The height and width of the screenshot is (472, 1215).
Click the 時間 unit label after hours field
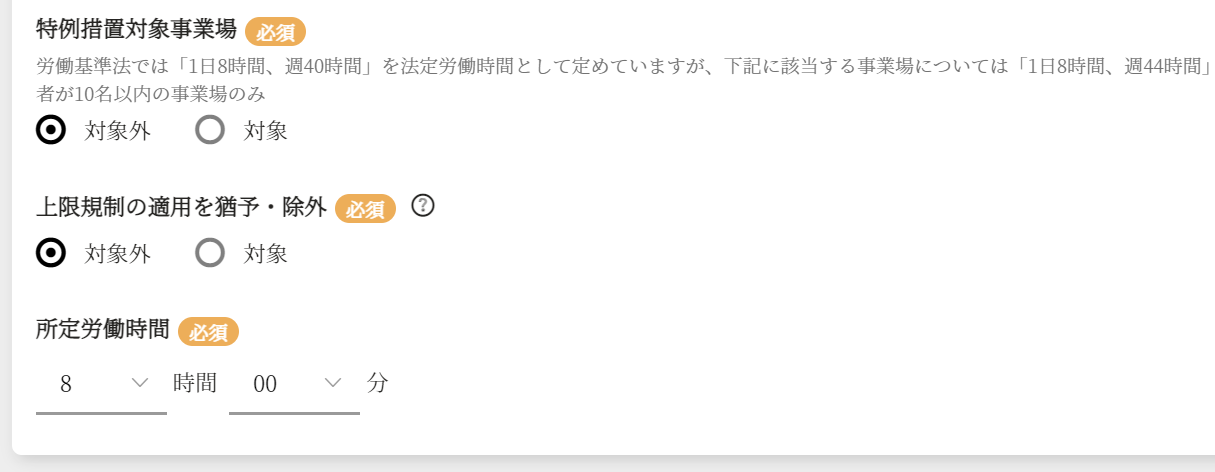pyautogui.click(x=195, y=382)
